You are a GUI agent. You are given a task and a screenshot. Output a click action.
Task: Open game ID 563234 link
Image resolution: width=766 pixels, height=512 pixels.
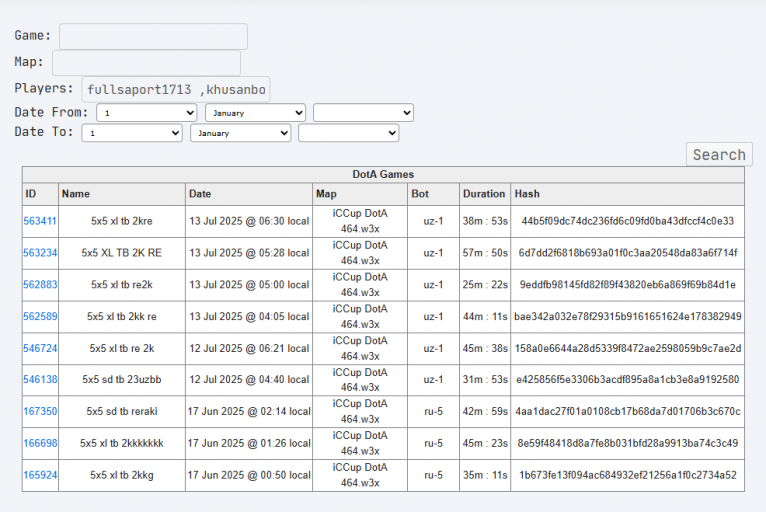40,253
